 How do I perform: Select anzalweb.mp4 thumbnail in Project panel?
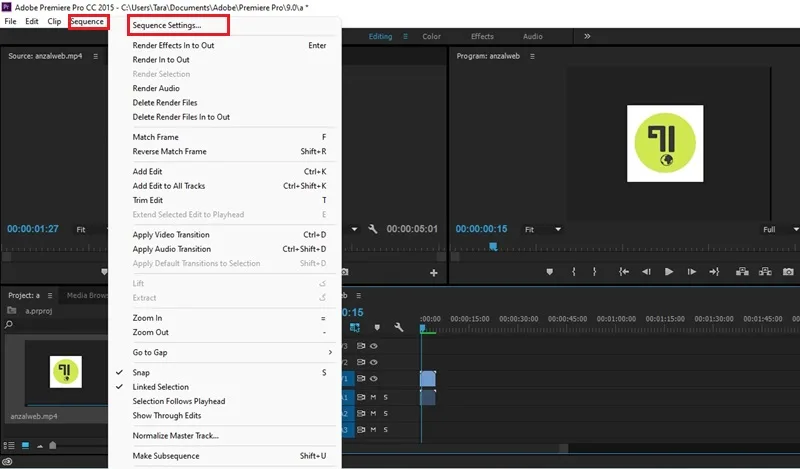[x=65, y=372]
